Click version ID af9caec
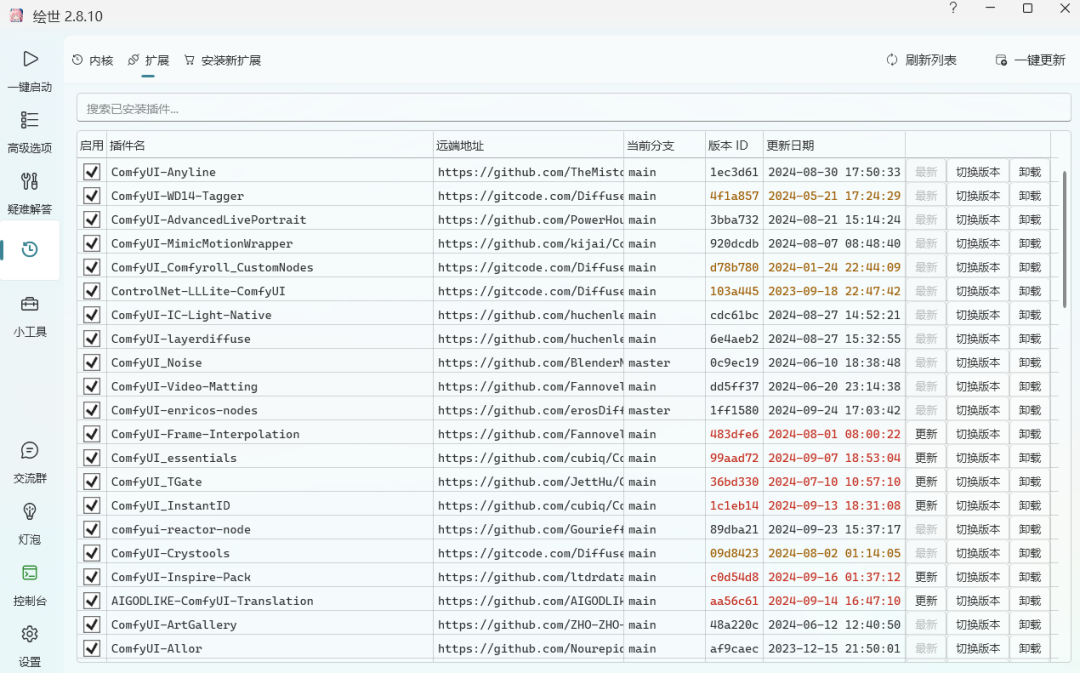 pos(734,648)
